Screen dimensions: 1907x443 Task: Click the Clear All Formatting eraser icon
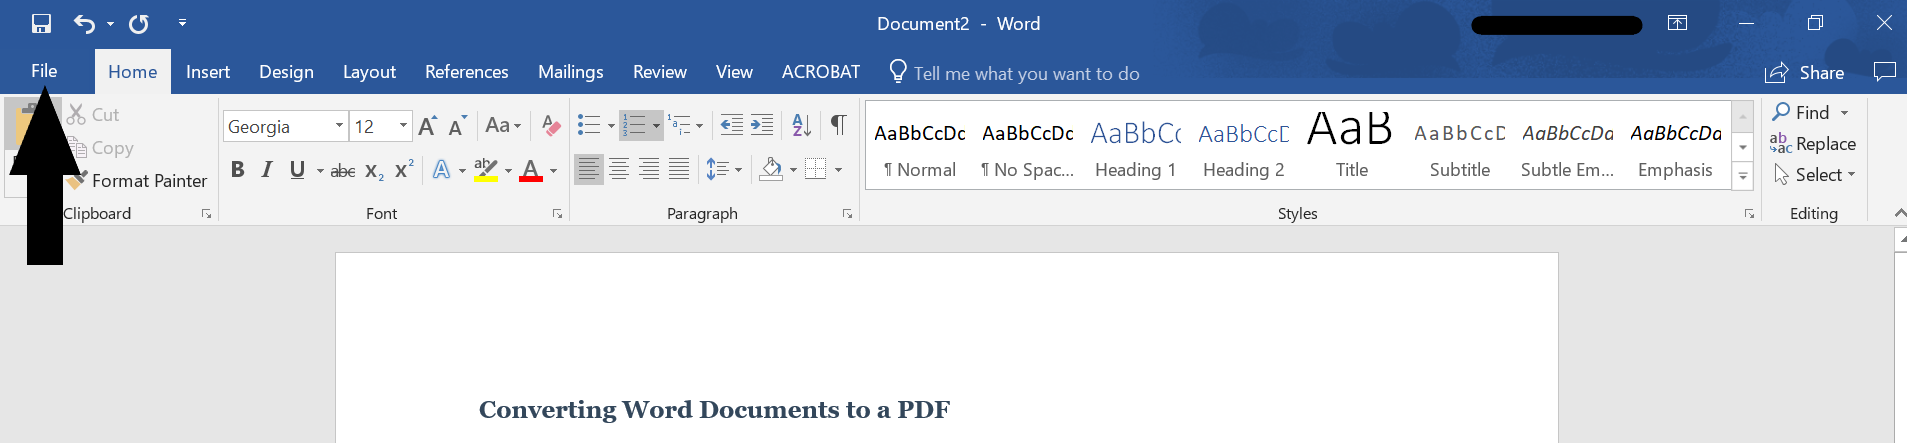pyautogui.click(x=551, y=126)
